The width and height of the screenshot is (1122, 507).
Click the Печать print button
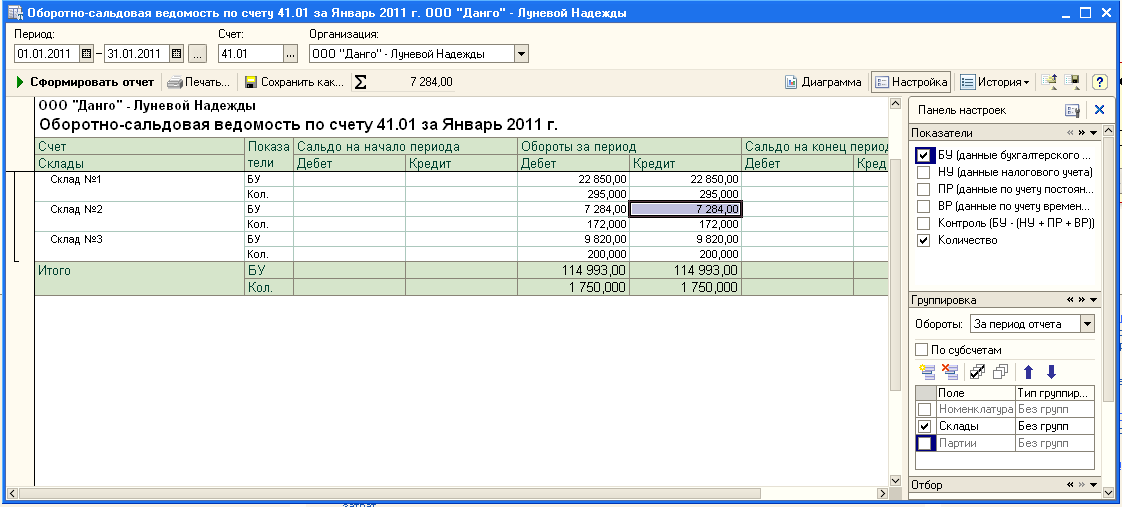tap(198, 82)
